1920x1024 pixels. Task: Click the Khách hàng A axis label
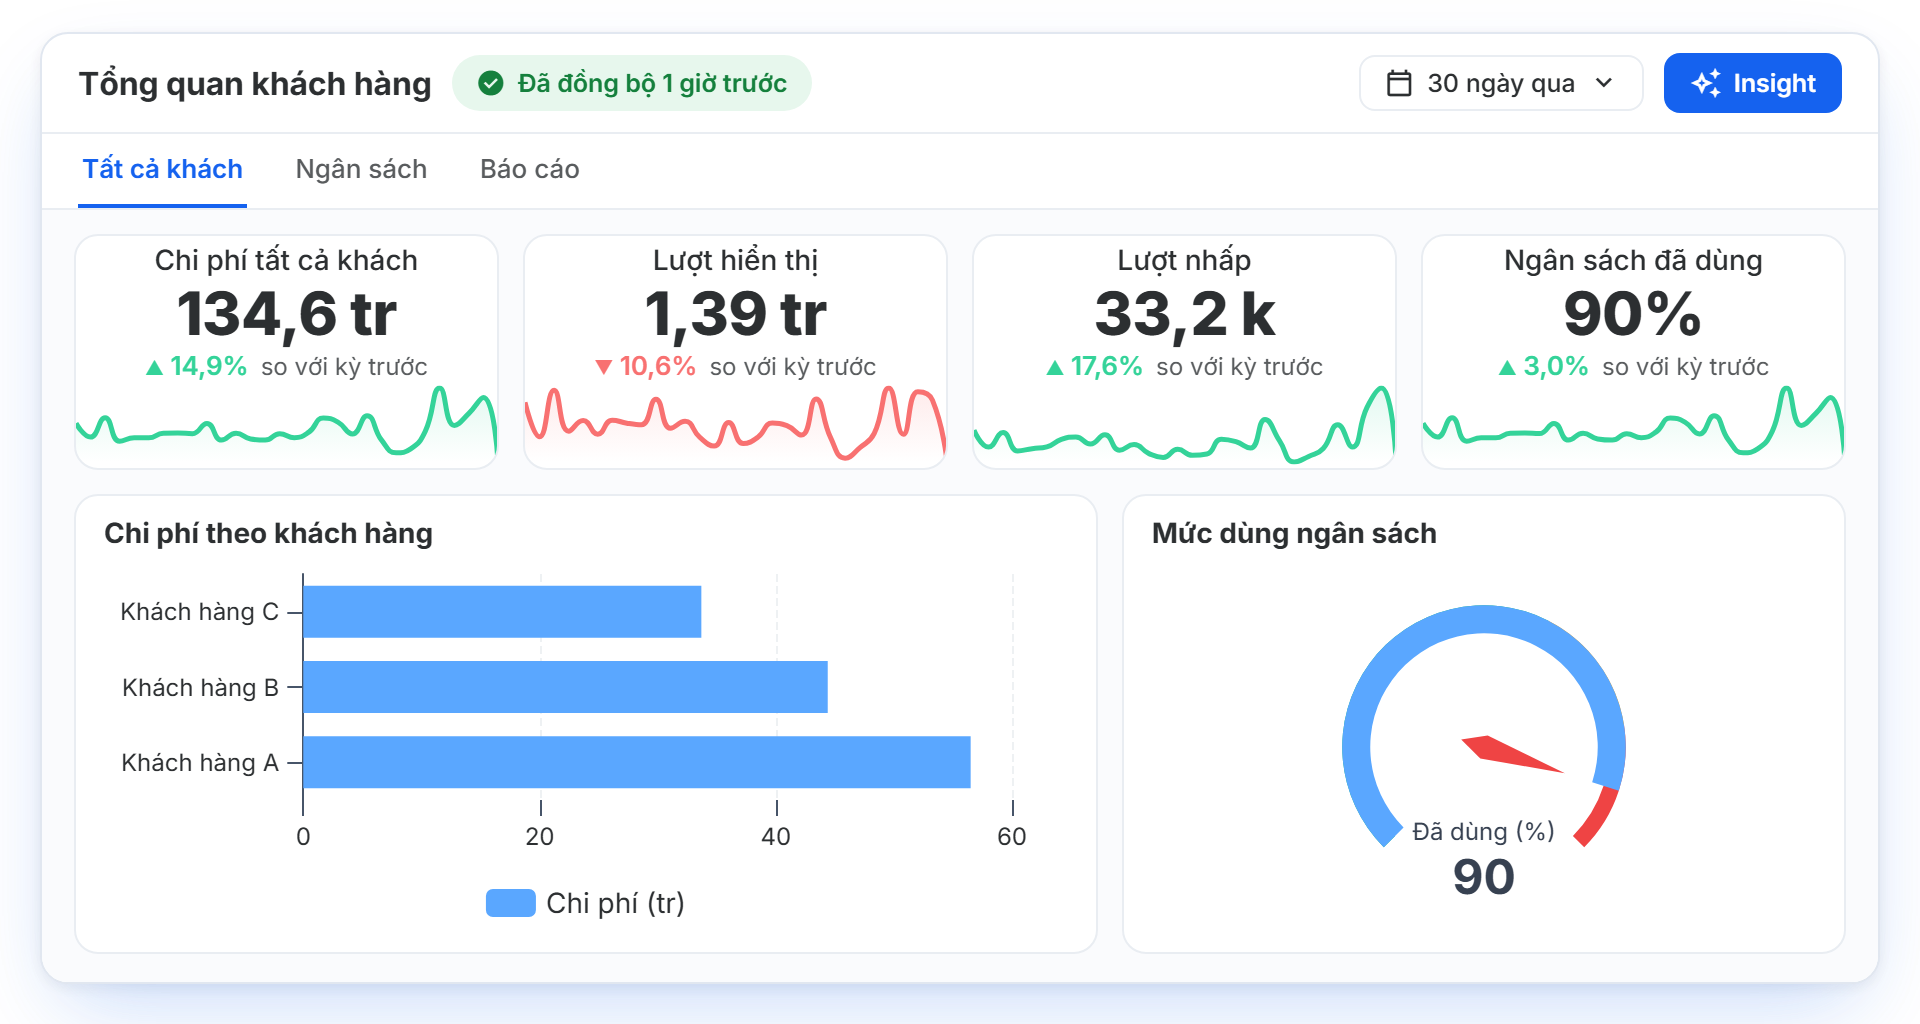click(x=200, y=763)
